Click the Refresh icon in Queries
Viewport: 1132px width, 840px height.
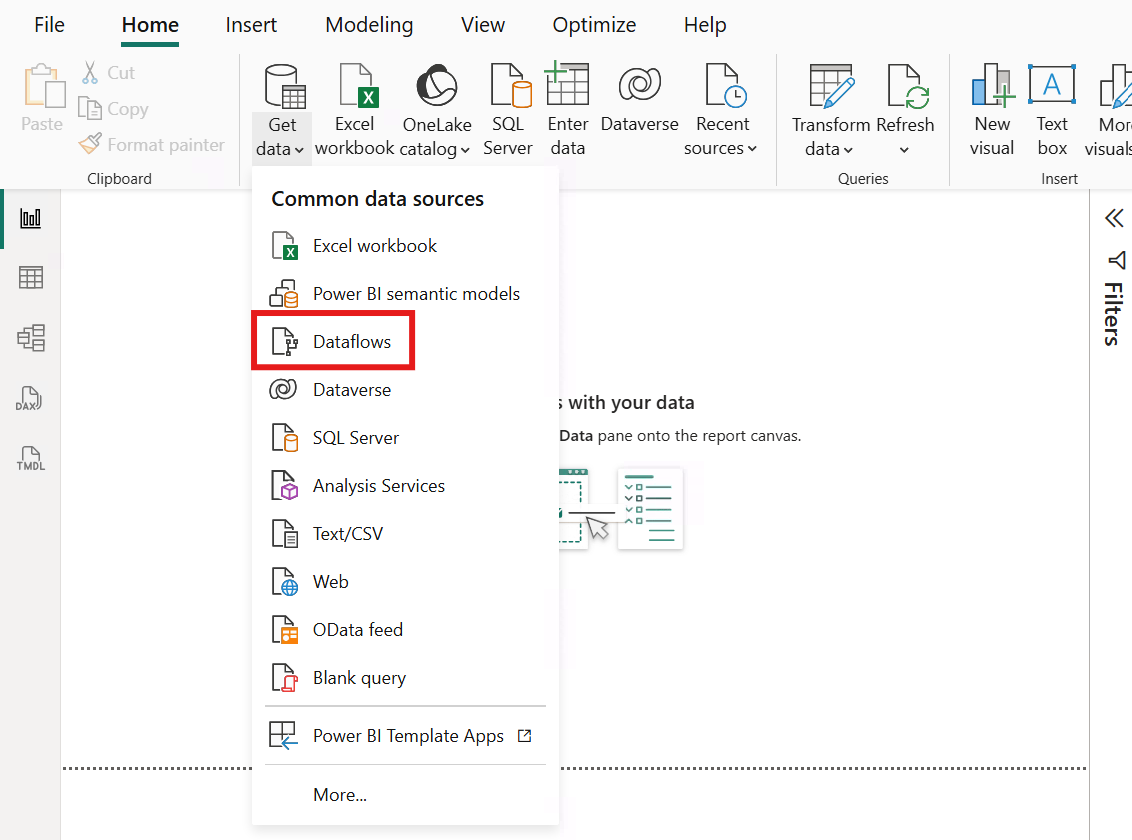click(x=907, y=87)
